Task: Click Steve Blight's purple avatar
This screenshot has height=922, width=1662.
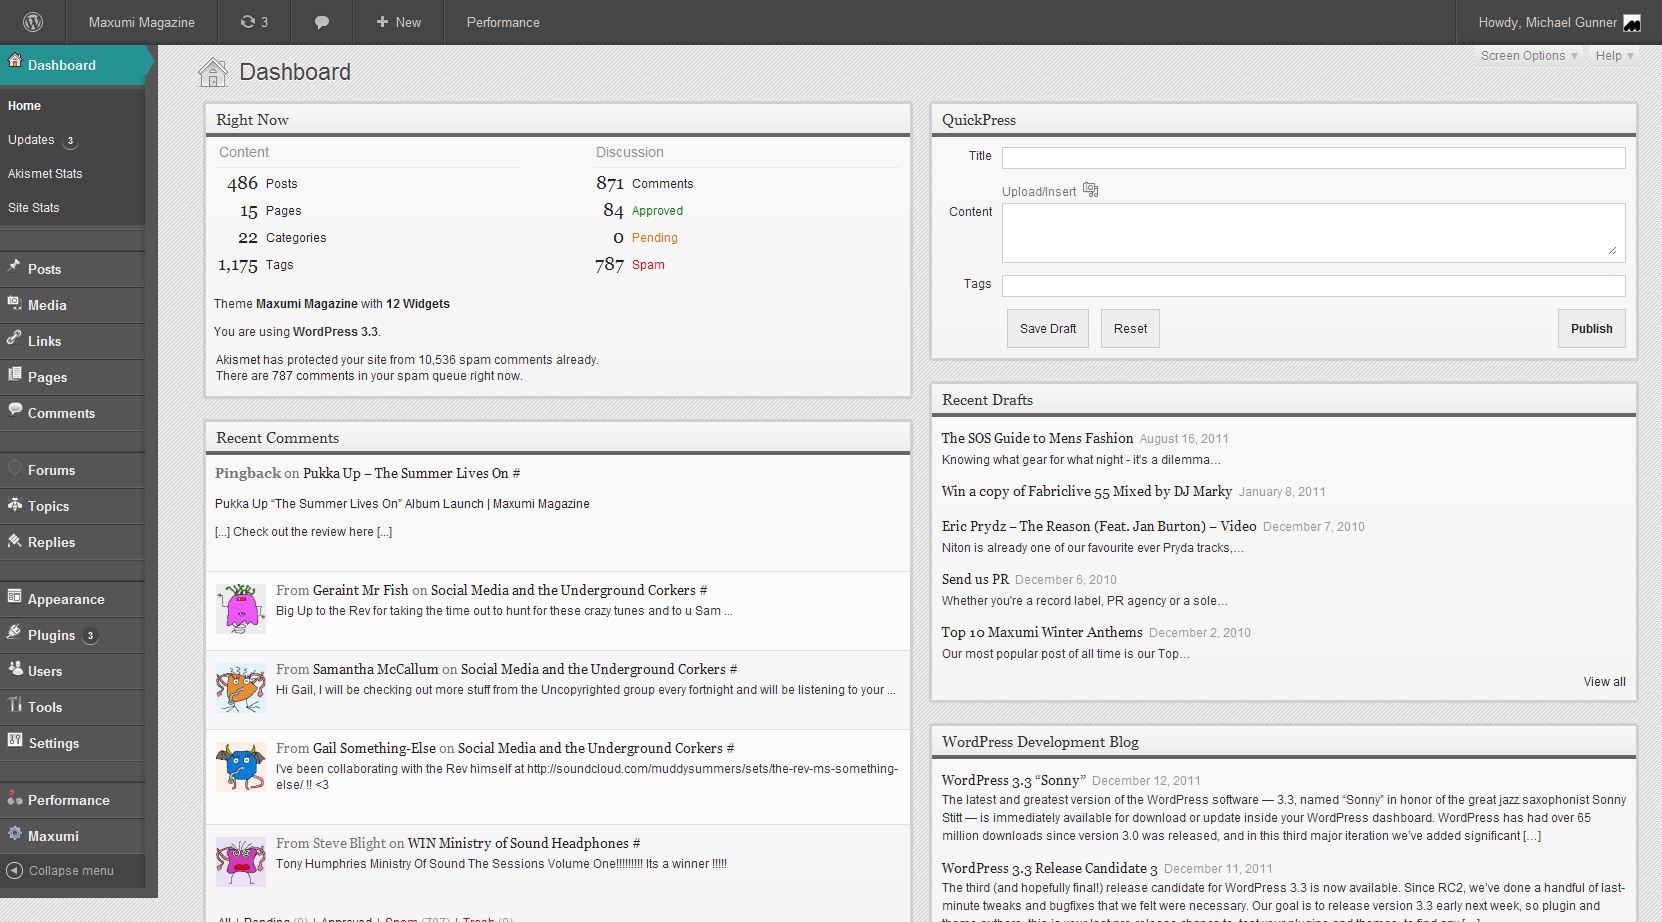Action: tap(241, 862)
